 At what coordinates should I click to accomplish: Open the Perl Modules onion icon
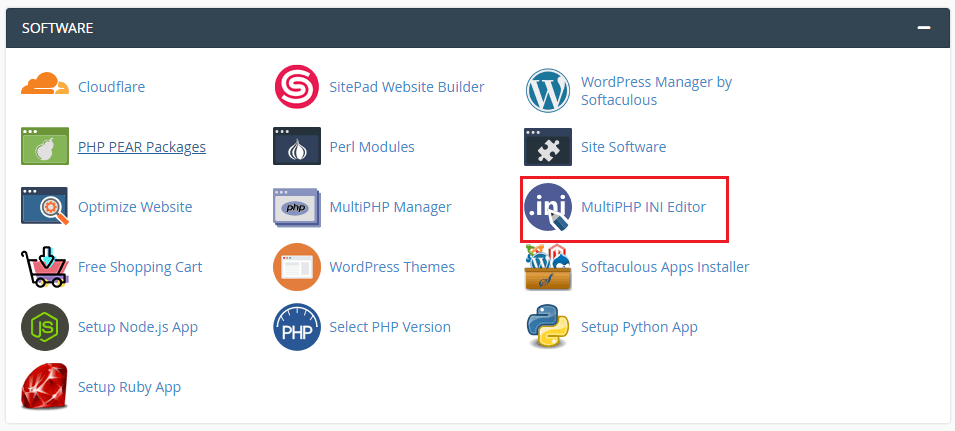297,146
